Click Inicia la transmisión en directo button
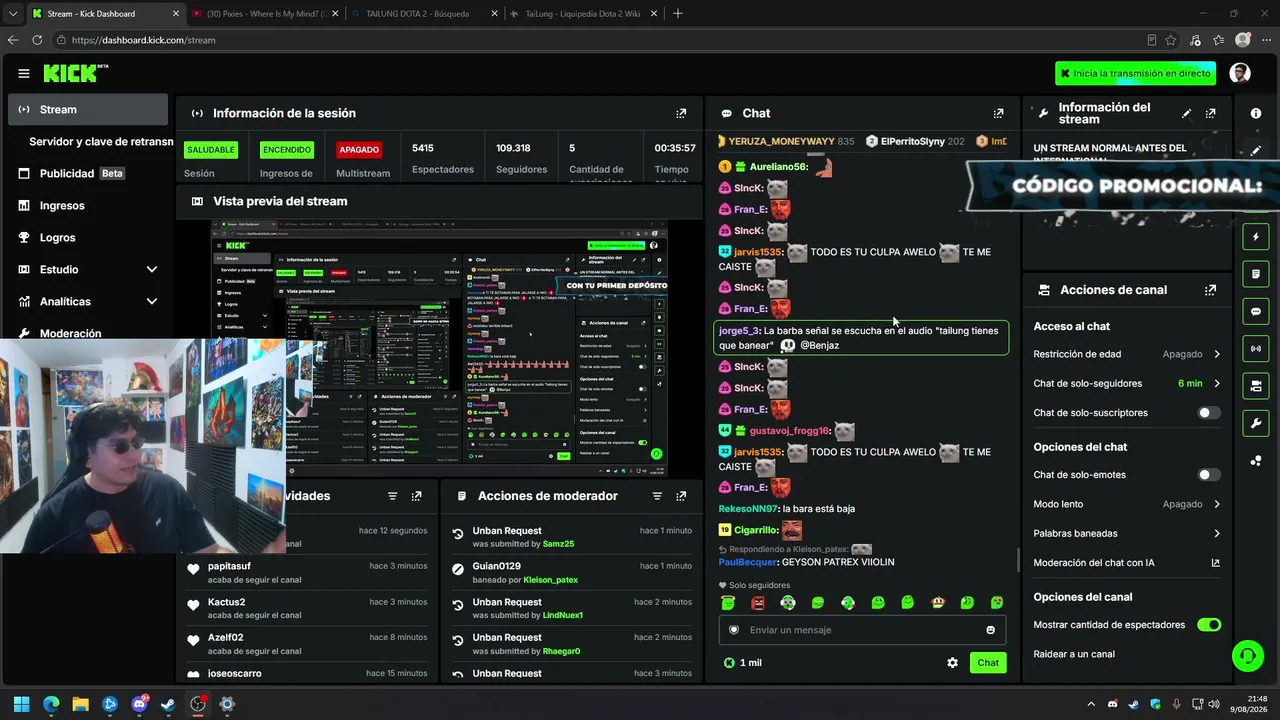Image resolution: width=1280 pixels, height=720 pixels. coord(1135,73)
